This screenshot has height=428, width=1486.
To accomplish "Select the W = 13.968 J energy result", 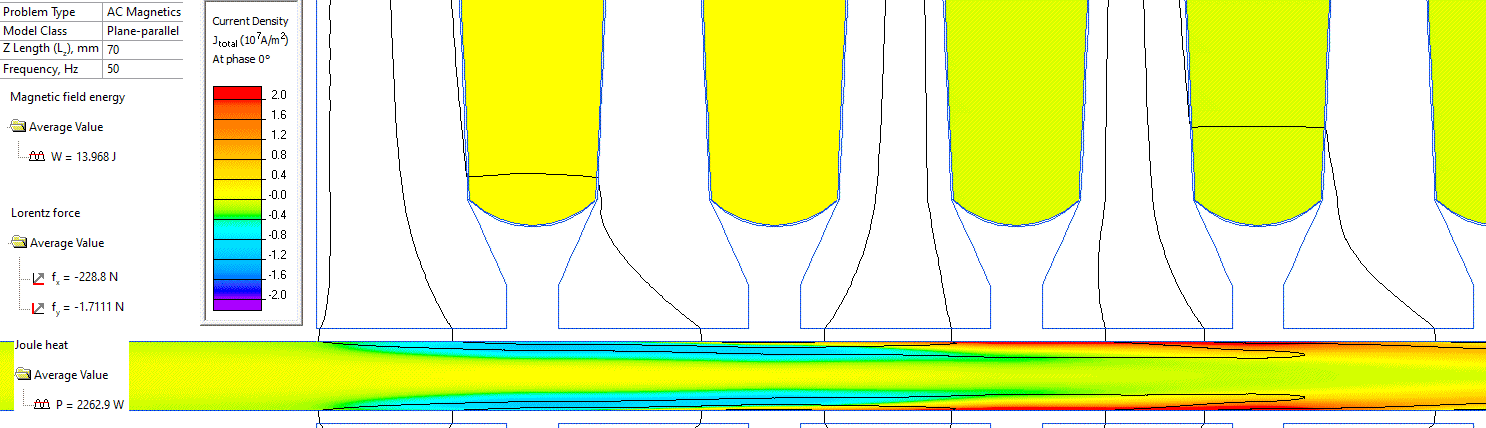I will coord(83,157).
